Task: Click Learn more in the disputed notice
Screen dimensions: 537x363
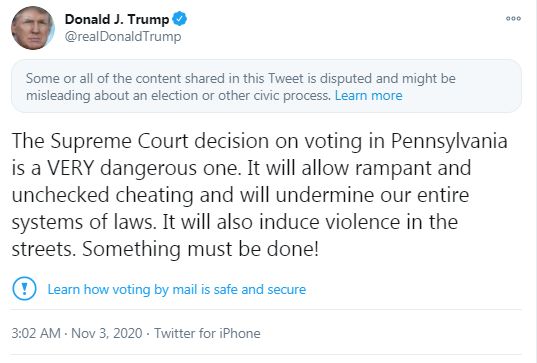Action: click(x=369, y=96)
